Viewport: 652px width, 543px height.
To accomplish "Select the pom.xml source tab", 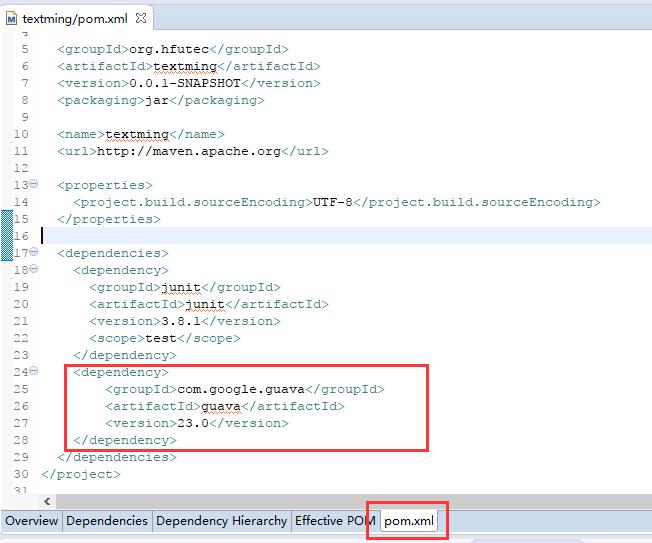I will (409, 521).
